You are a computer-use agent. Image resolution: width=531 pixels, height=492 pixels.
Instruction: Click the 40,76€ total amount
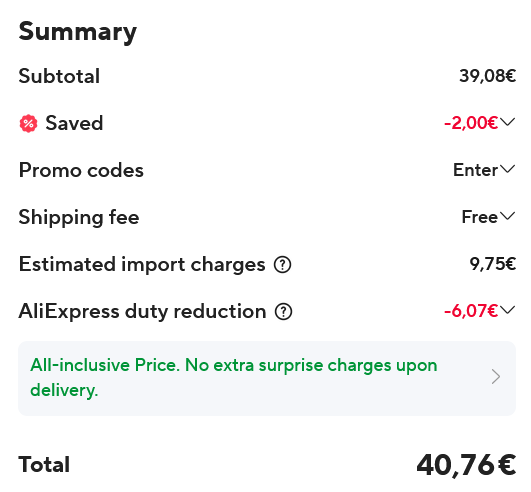click(466, 465)
